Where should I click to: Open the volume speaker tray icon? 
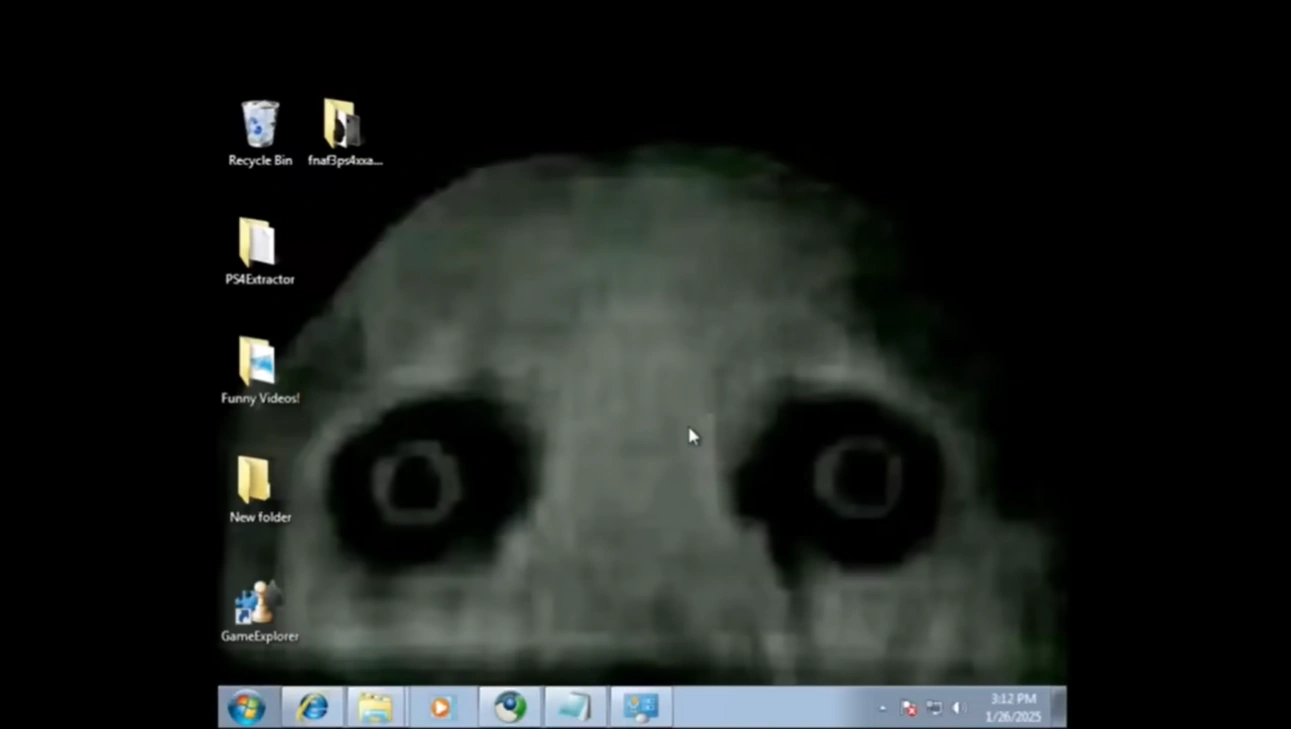[x=958, y=709]
